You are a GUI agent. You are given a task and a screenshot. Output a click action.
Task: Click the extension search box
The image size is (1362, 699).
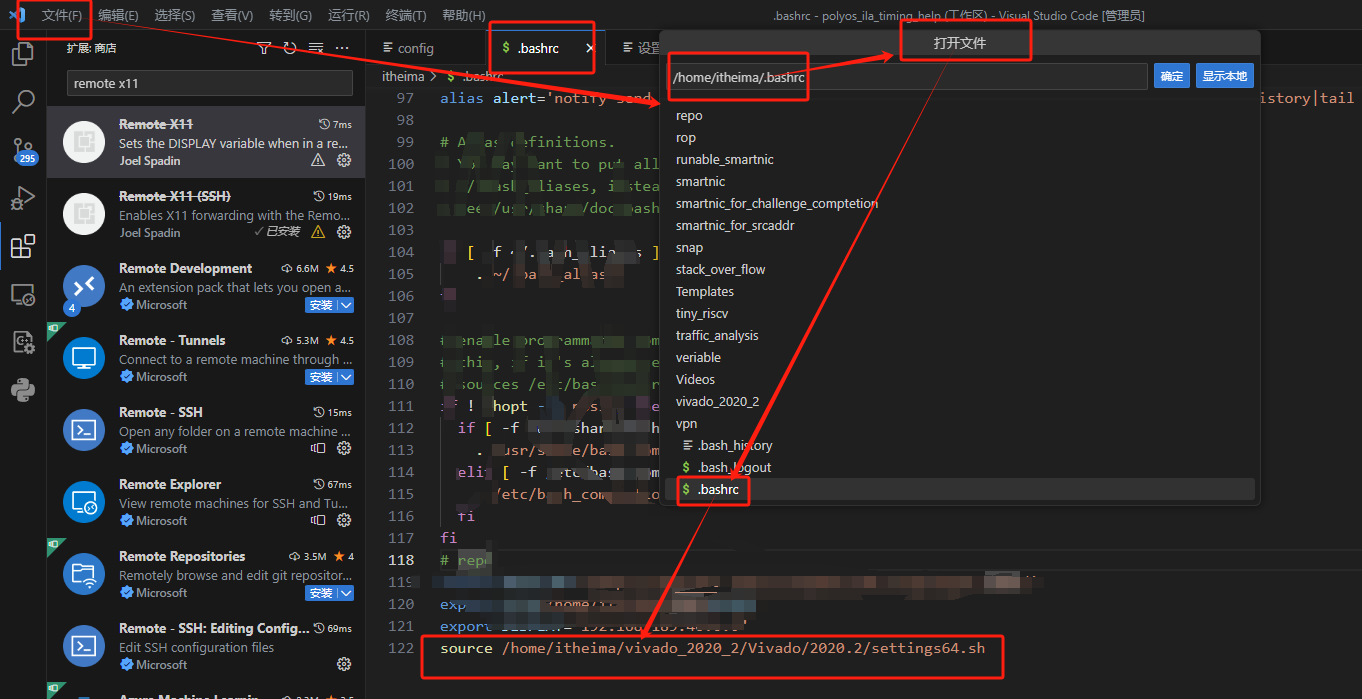point(209,83)
